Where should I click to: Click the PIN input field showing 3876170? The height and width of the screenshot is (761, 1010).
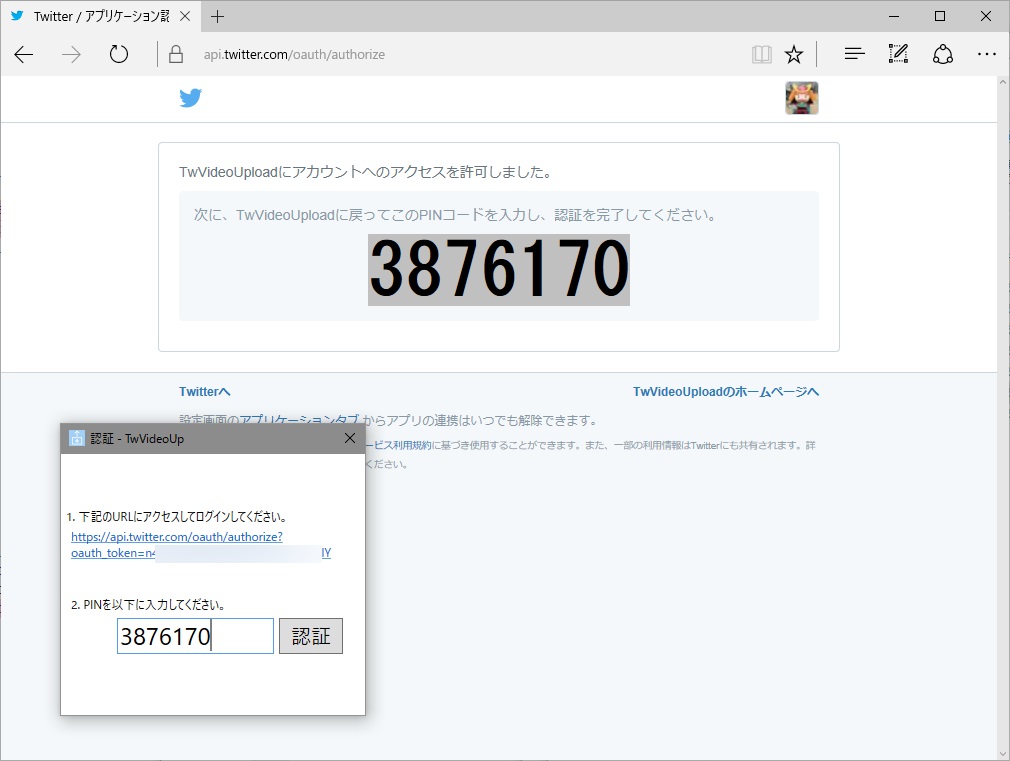click(194, 636)
